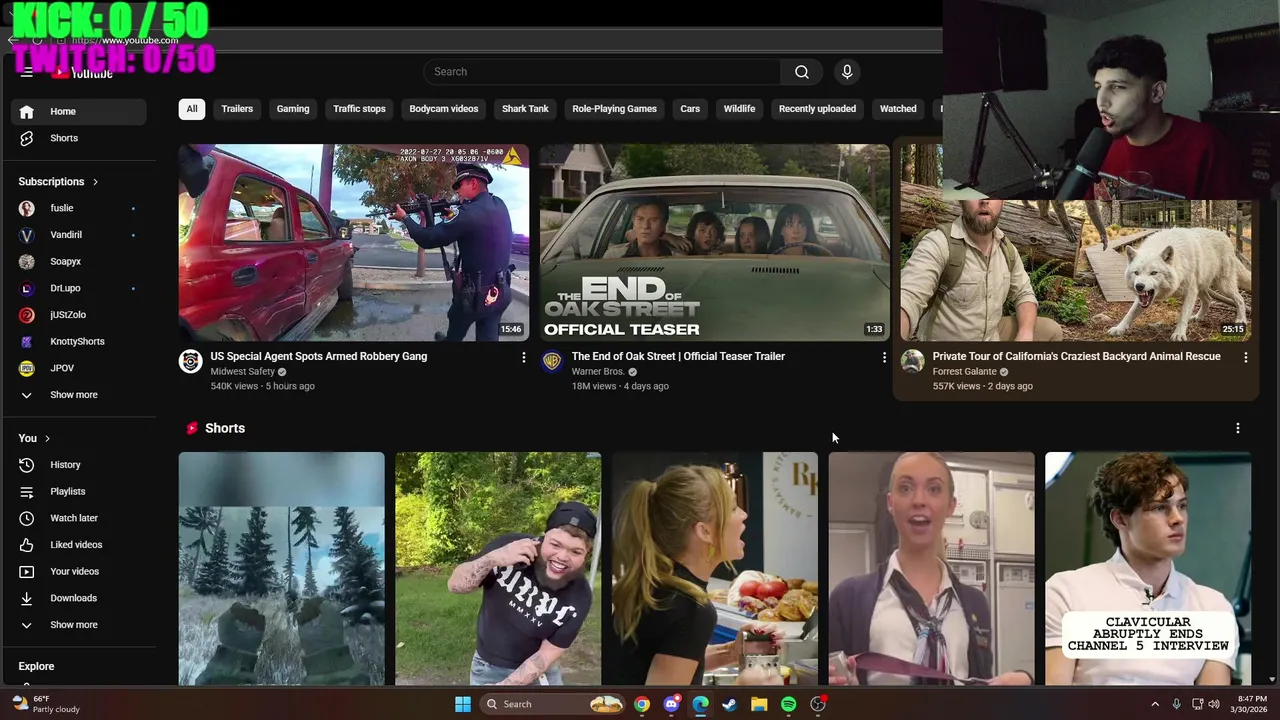Open the Private Tour Backyard Animal Rescue title
Screen dimensions: 1280x720
pyautogui.click(x=1076, y=356)
